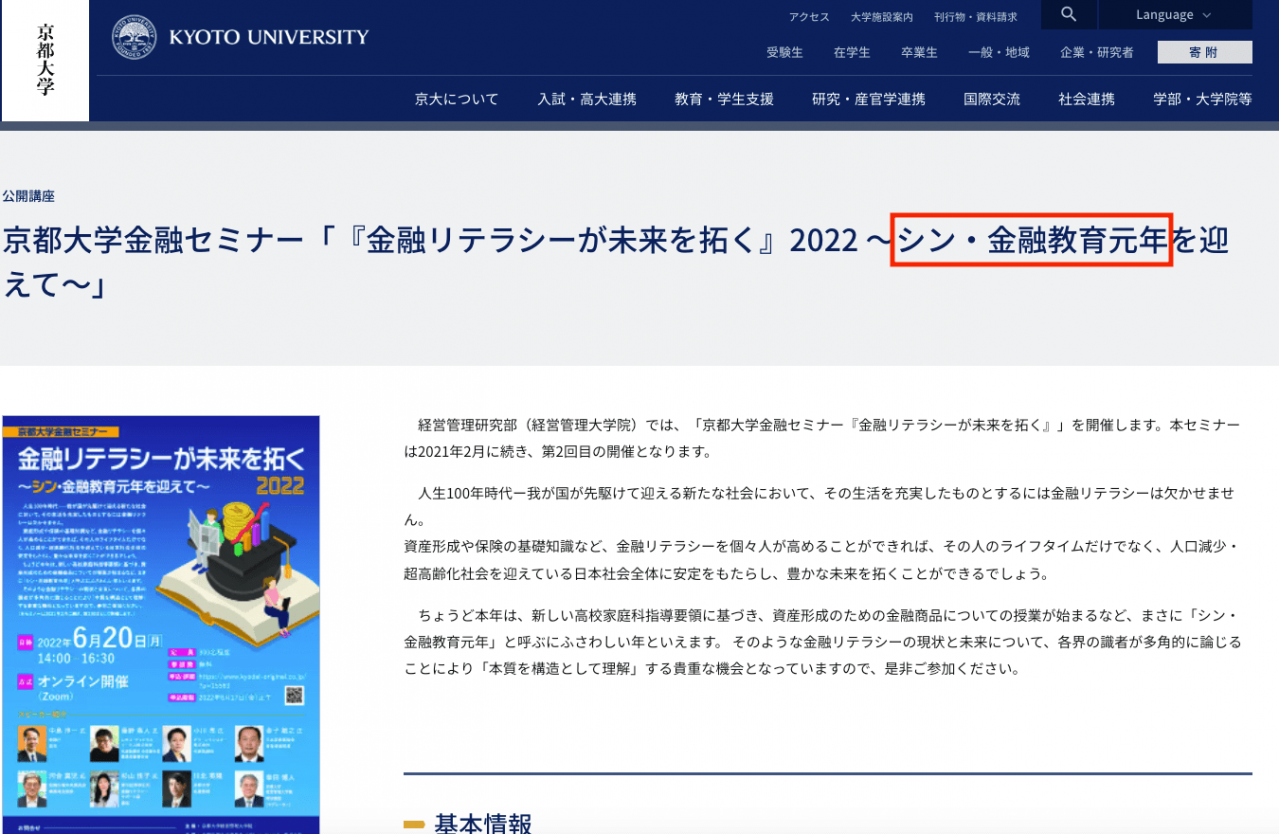The width and height of the screenshot is (1279, 834).
Task: Open the 社会連携 menu
Action: coord(1087,99)
